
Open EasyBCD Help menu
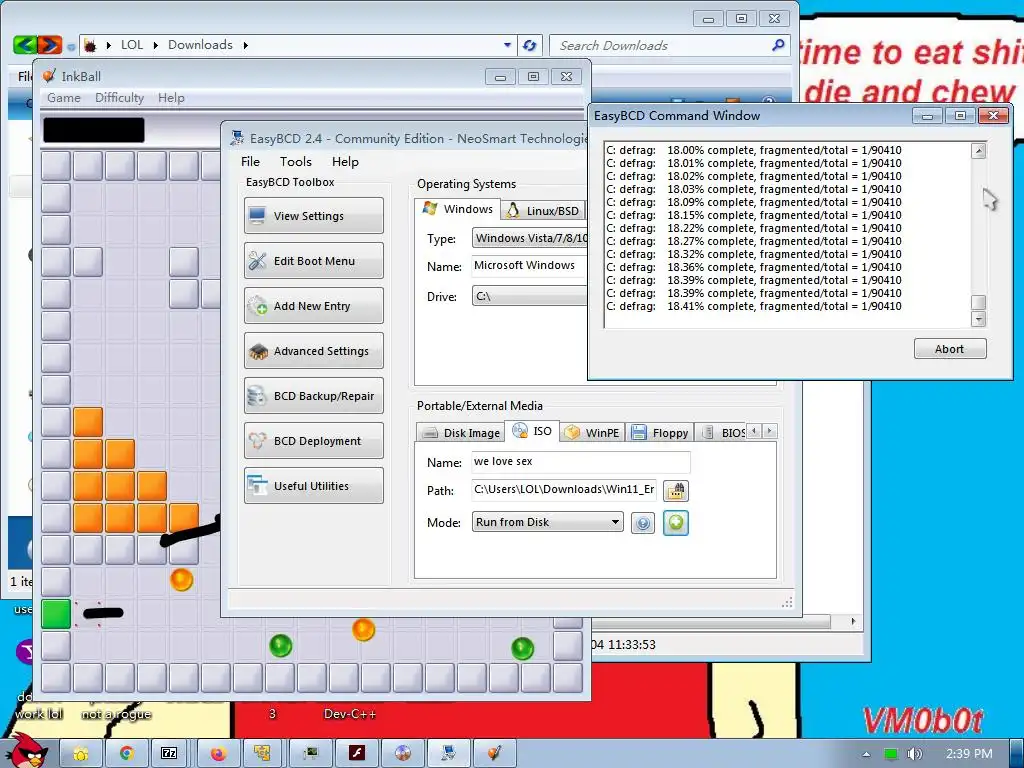click(x=345, y=161)
